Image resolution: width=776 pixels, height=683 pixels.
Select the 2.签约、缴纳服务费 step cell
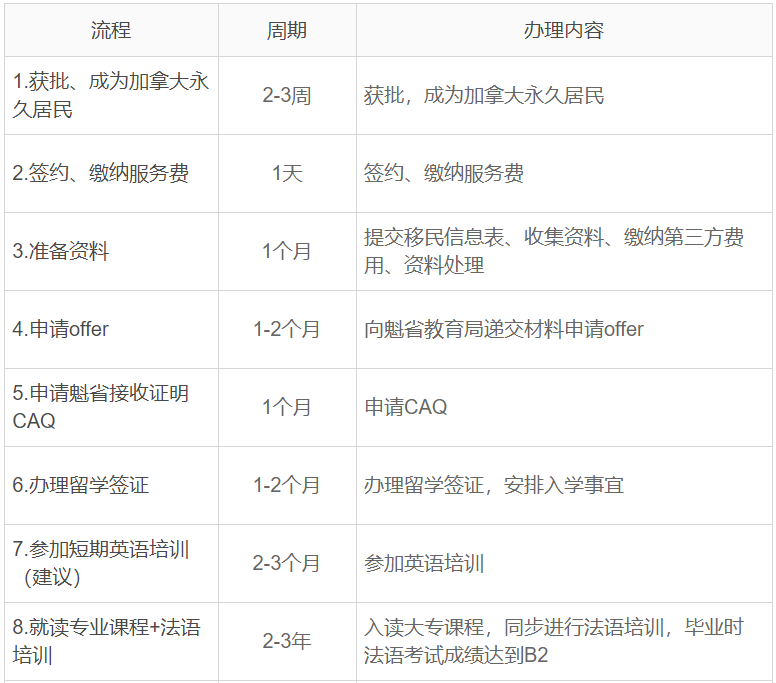coord(101,174)
